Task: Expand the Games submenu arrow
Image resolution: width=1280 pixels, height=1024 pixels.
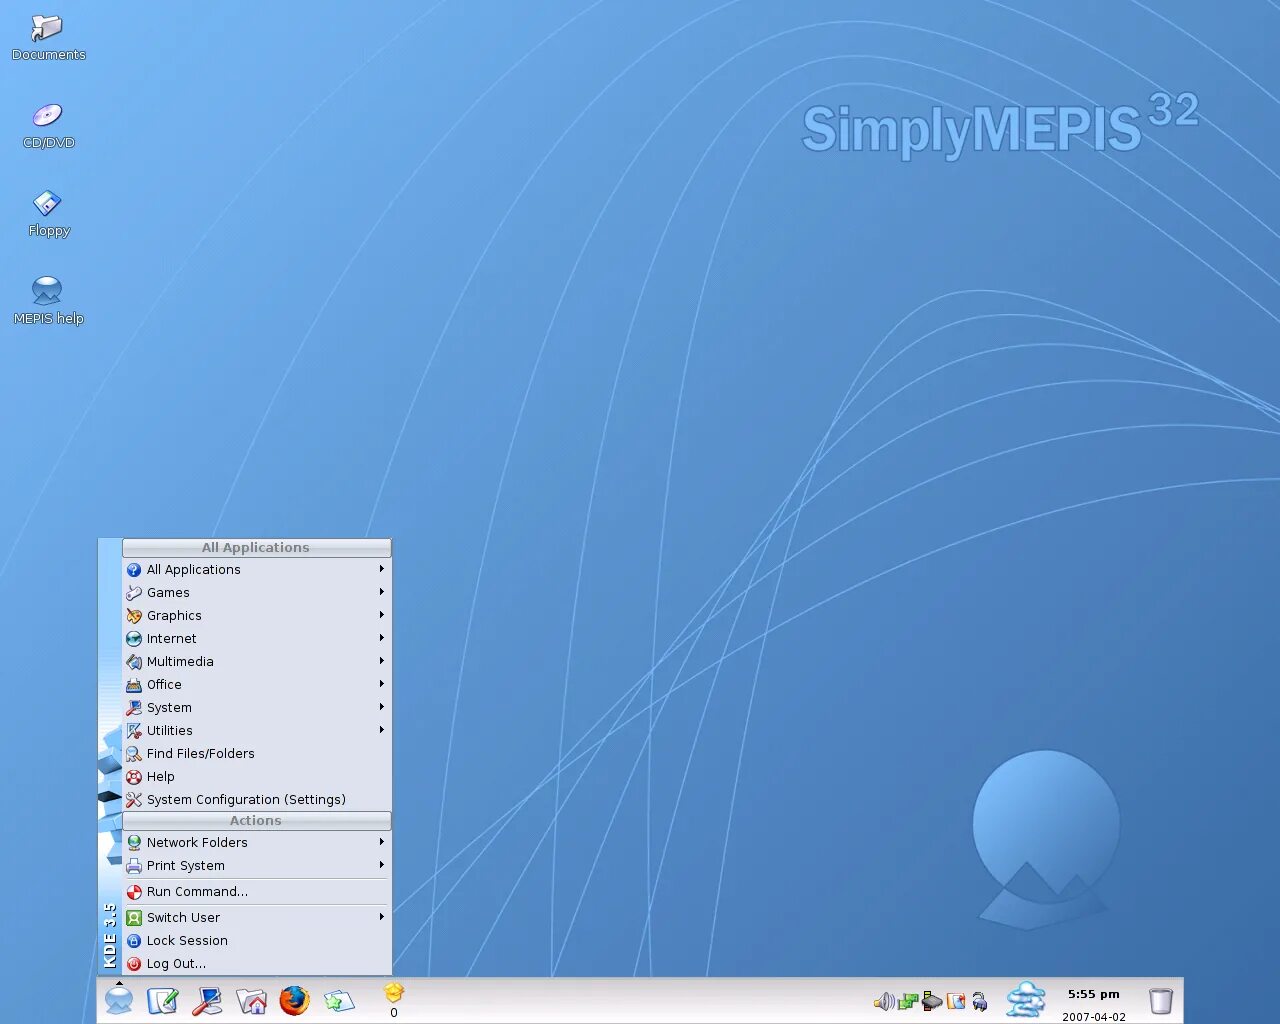Action: [382, 592]
